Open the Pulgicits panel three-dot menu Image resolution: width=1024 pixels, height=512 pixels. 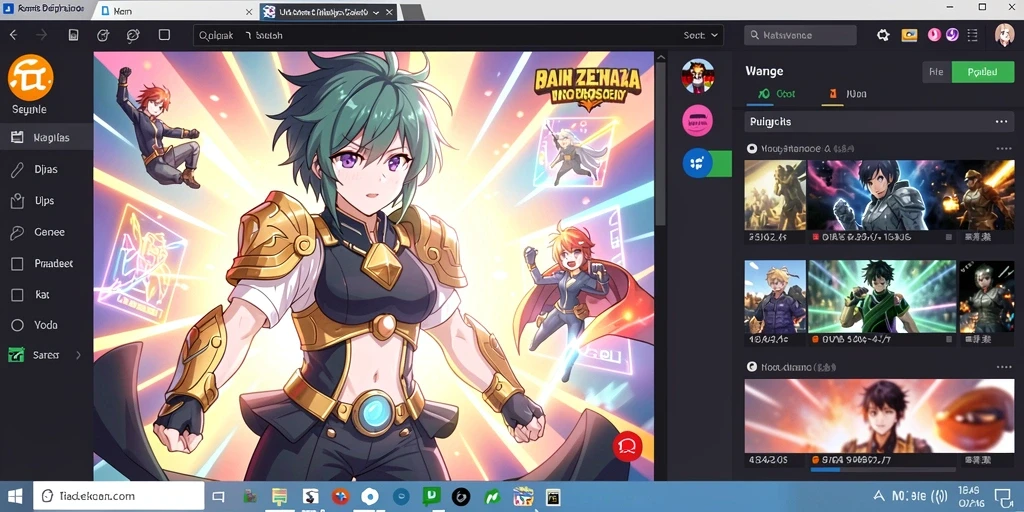point(1001,122)
